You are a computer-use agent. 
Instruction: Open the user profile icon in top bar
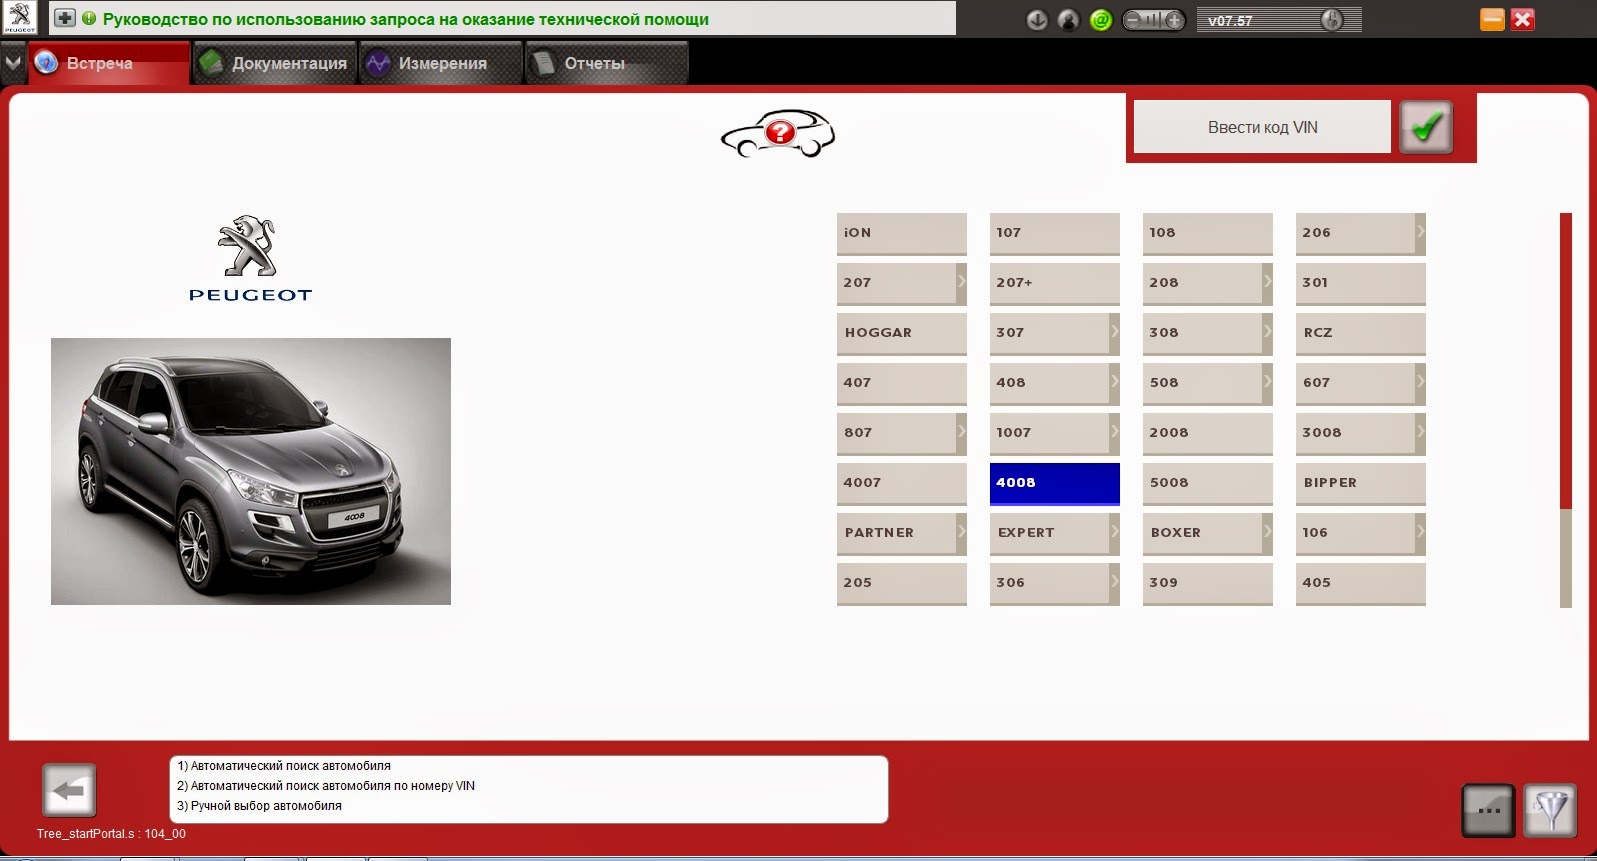point(1069,20)
